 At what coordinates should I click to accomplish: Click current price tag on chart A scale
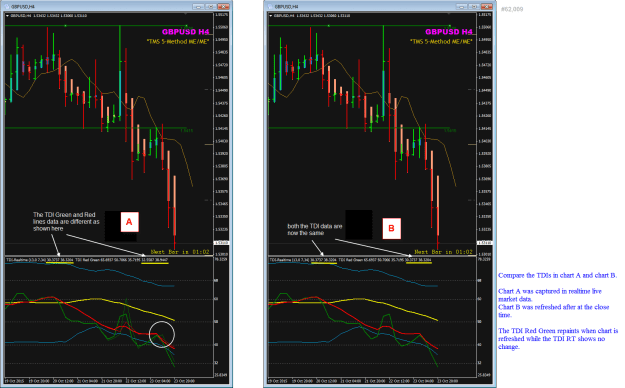[x=222, y=242]
